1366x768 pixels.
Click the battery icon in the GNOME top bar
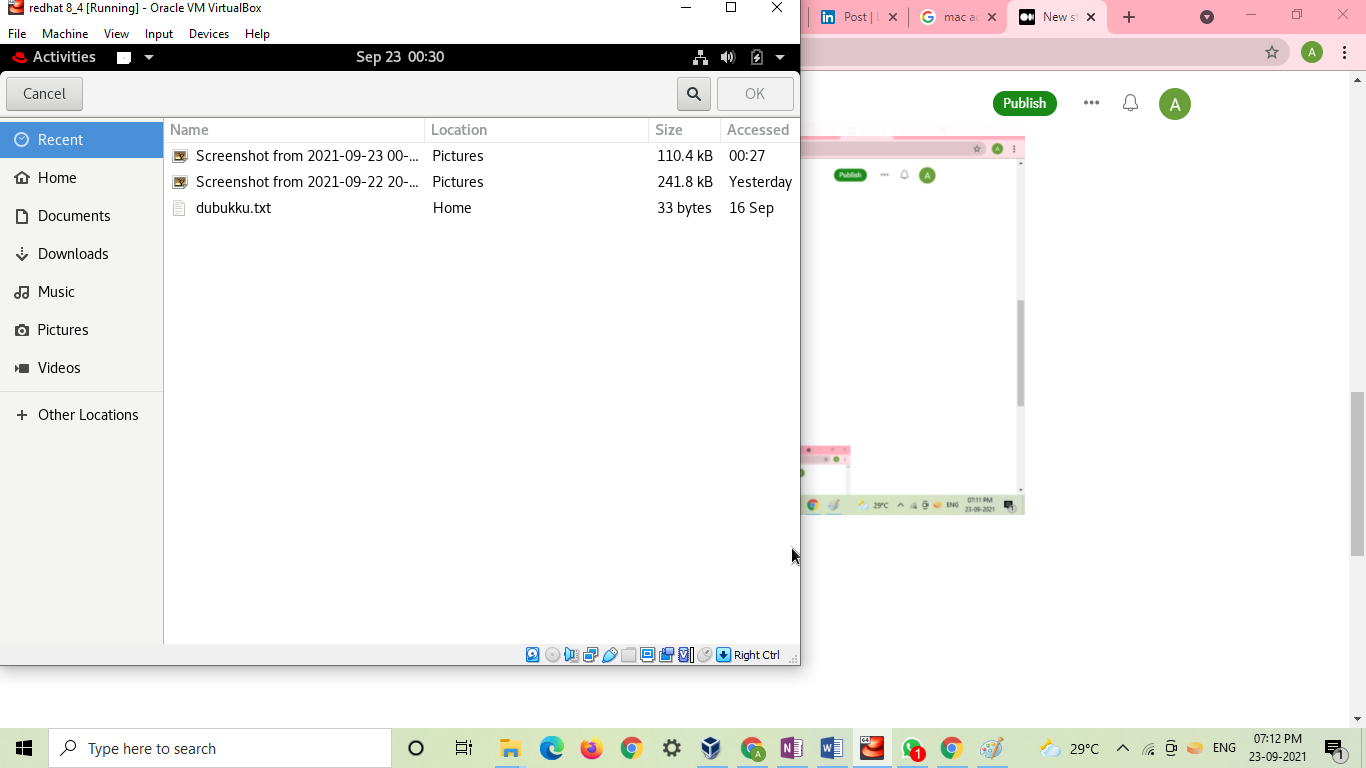tap(756, 57)
